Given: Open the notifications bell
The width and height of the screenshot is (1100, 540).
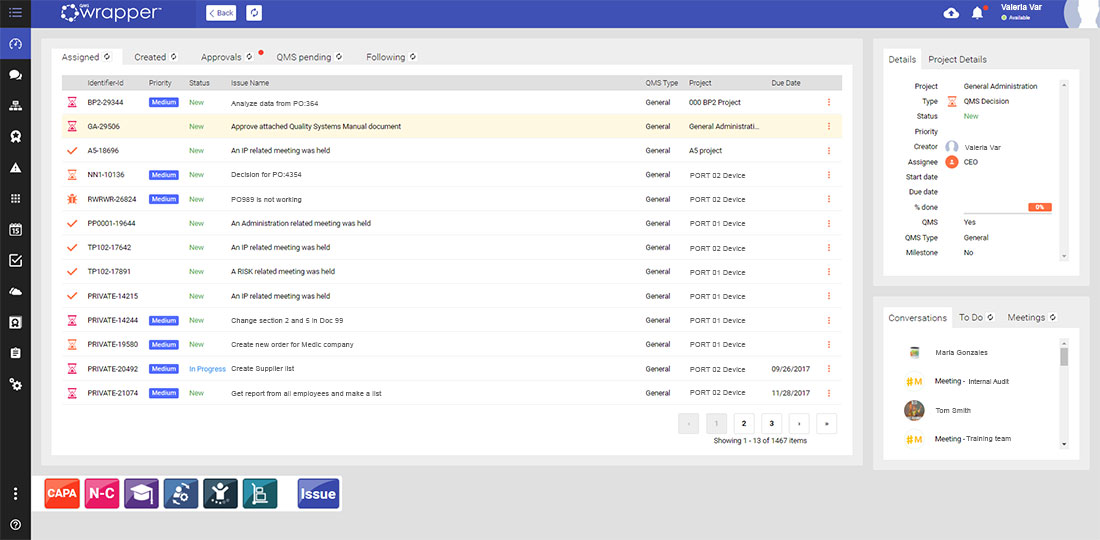Looking at the screenshot, I should 977,13.
